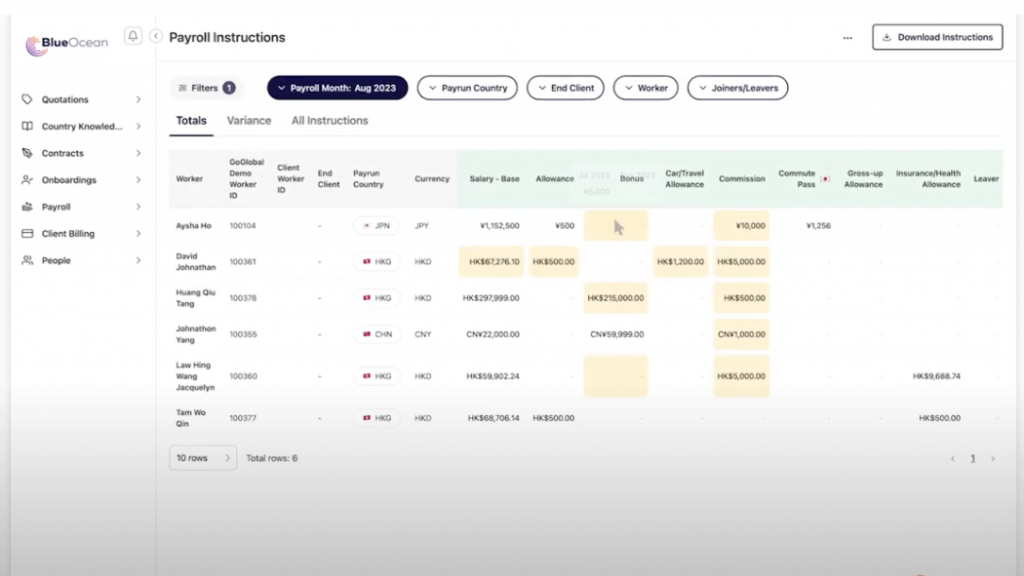This screenshot has height=576, width=1024.
Task: Click the Filters button
Action: pos(206,88)
